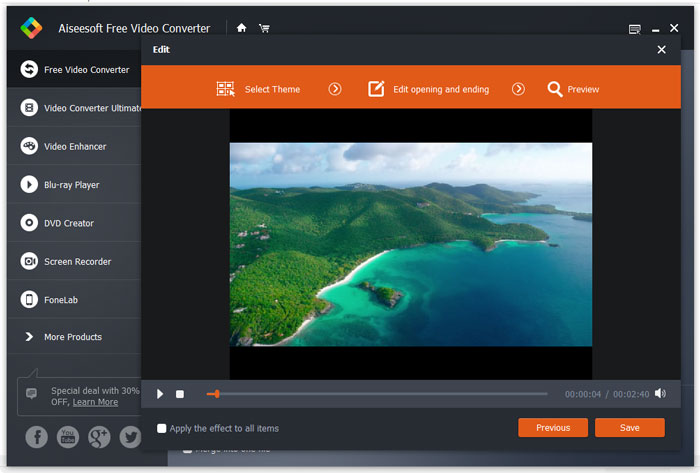
Task: Click the Previous button
Action: point(553,427)
